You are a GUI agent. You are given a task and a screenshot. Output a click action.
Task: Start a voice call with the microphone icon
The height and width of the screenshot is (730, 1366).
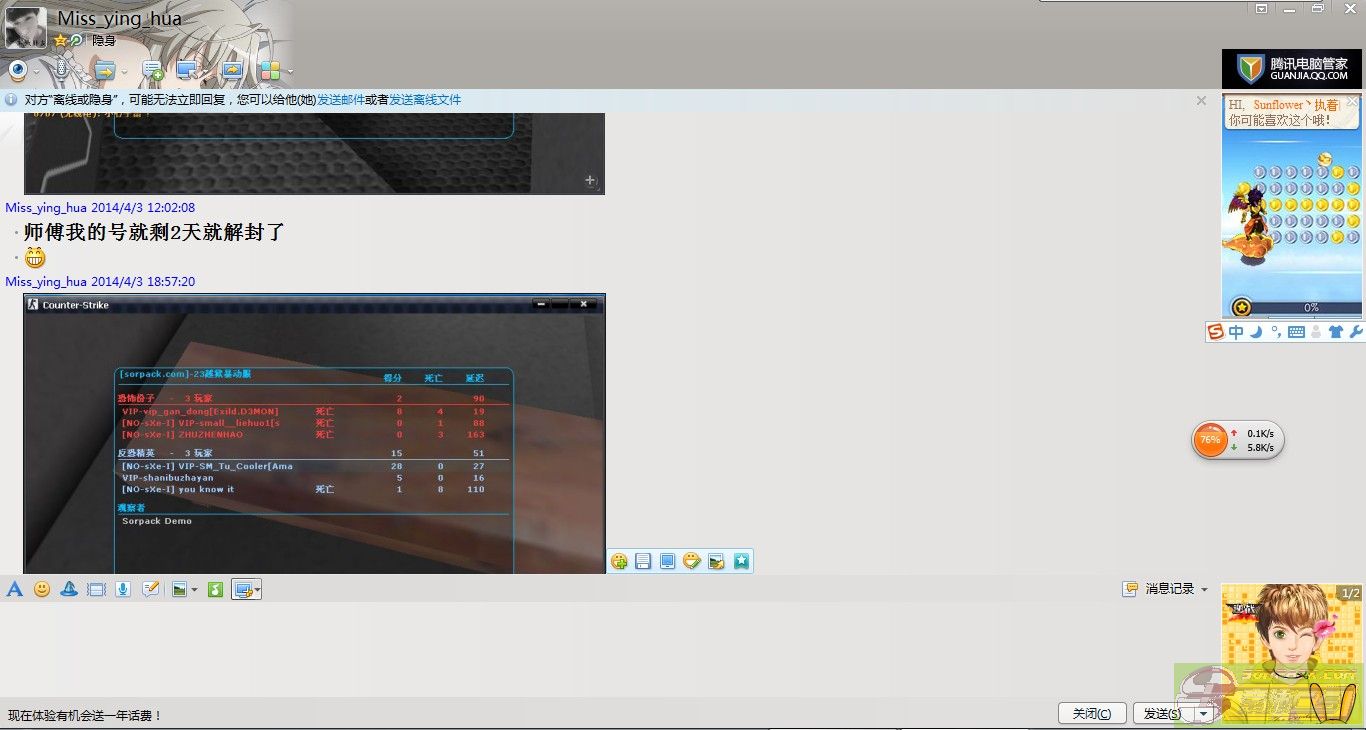(x=60, y=70)
